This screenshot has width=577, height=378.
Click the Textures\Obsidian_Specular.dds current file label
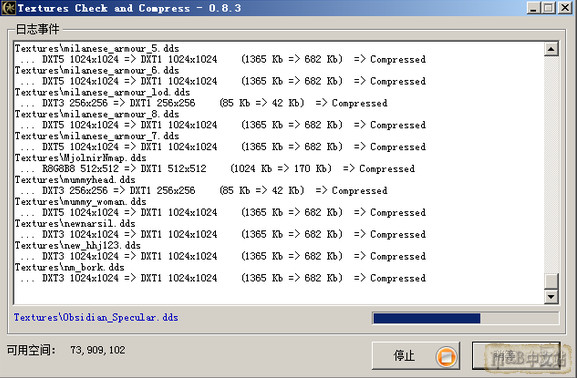(x=96, y=317)
